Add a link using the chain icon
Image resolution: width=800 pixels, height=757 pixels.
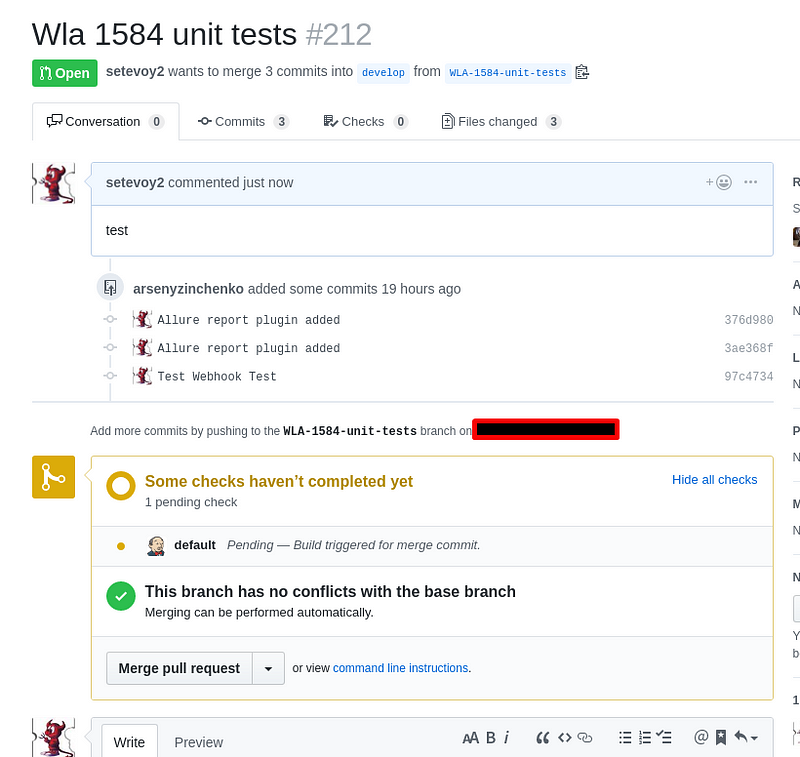[585, 738]
